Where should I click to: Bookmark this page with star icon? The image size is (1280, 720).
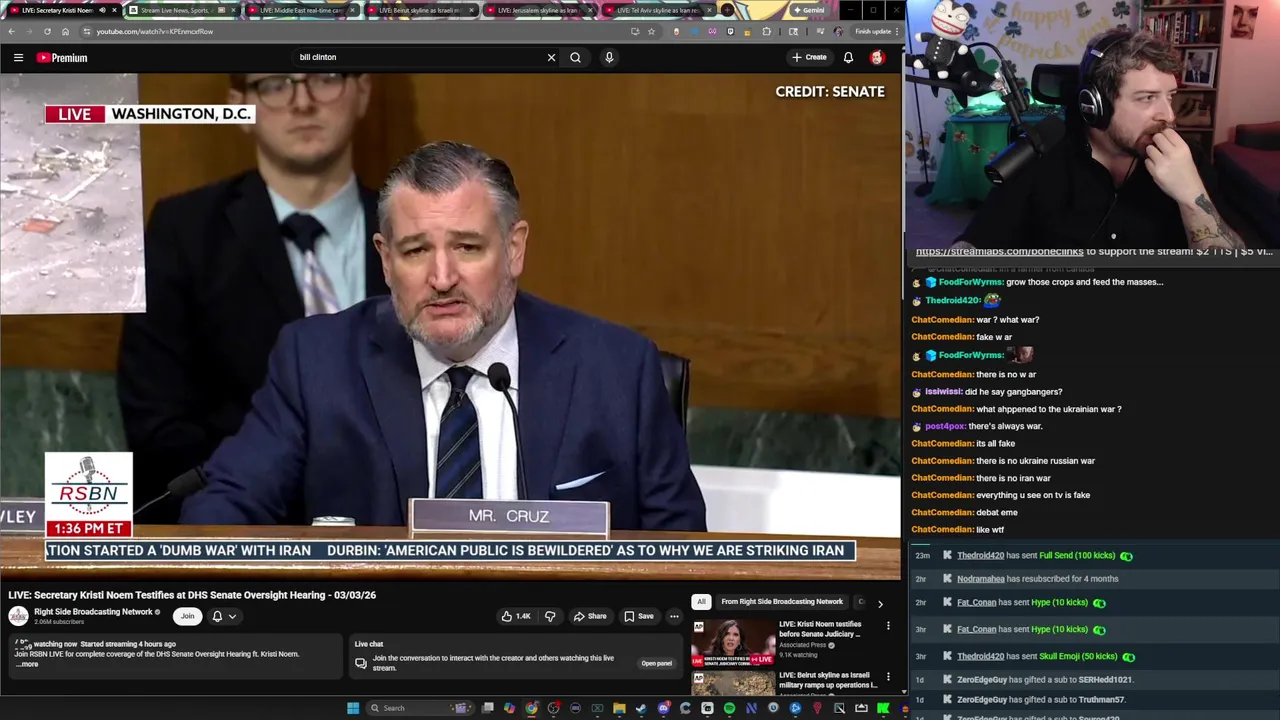[x=651, y=31]
